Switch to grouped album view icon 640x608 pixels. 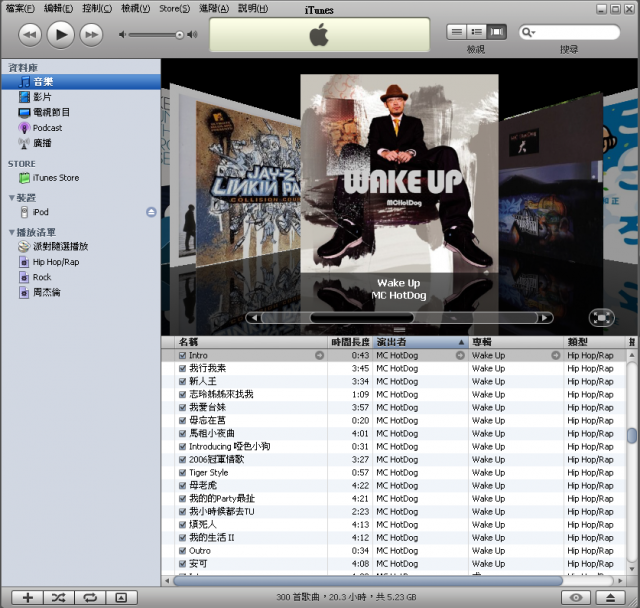476,32
